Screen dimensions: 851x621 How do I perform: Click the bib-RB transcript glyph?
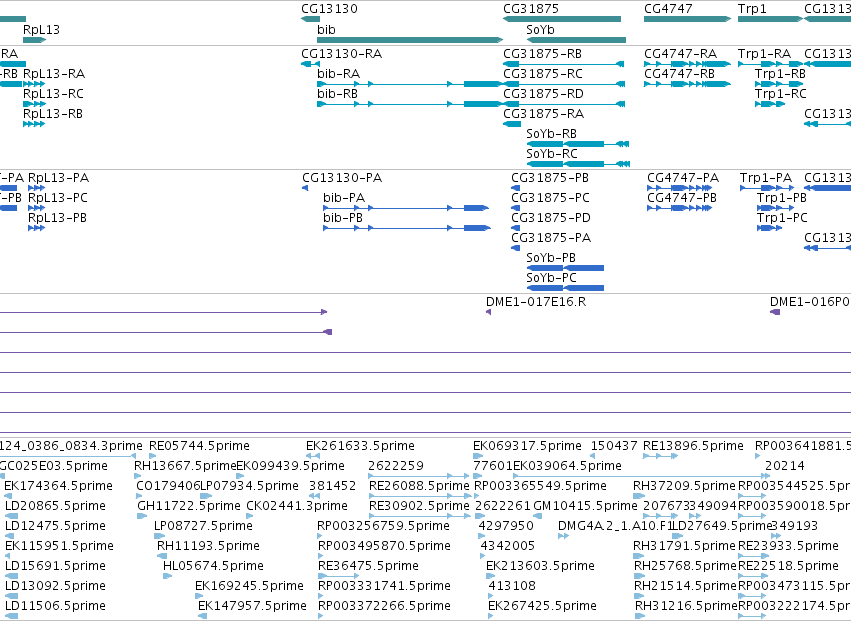410,104
